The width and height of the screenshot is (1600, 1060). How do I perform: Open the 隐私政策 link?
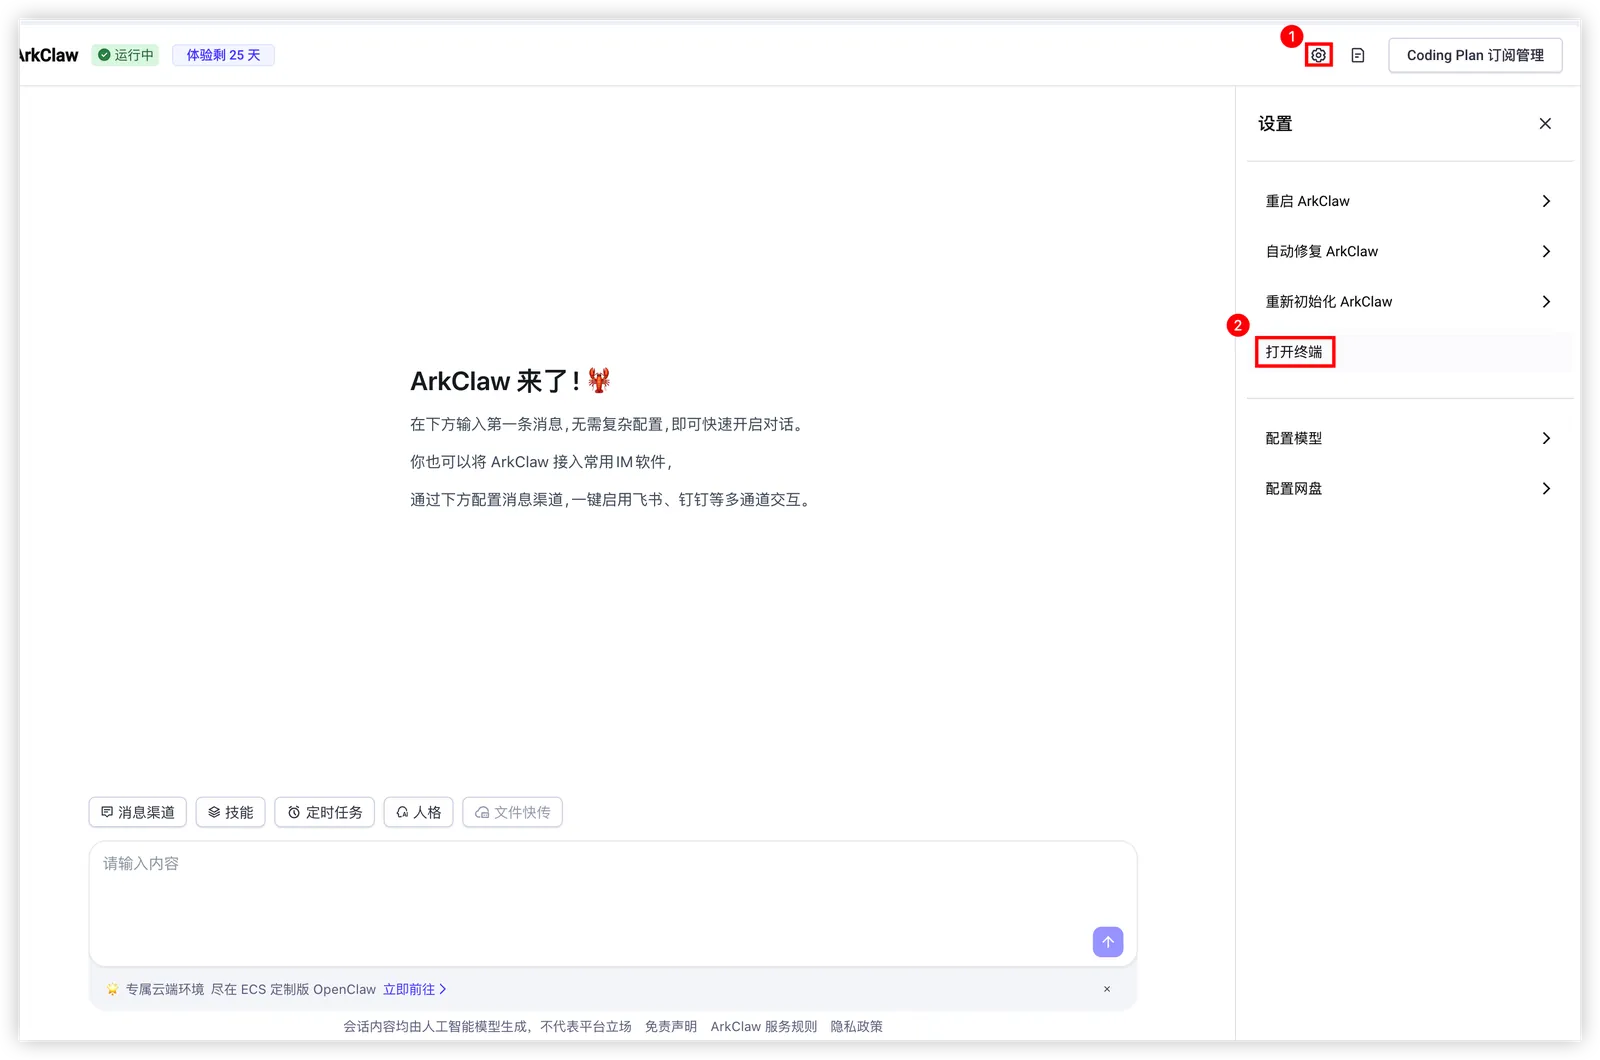coord(856,1026)
